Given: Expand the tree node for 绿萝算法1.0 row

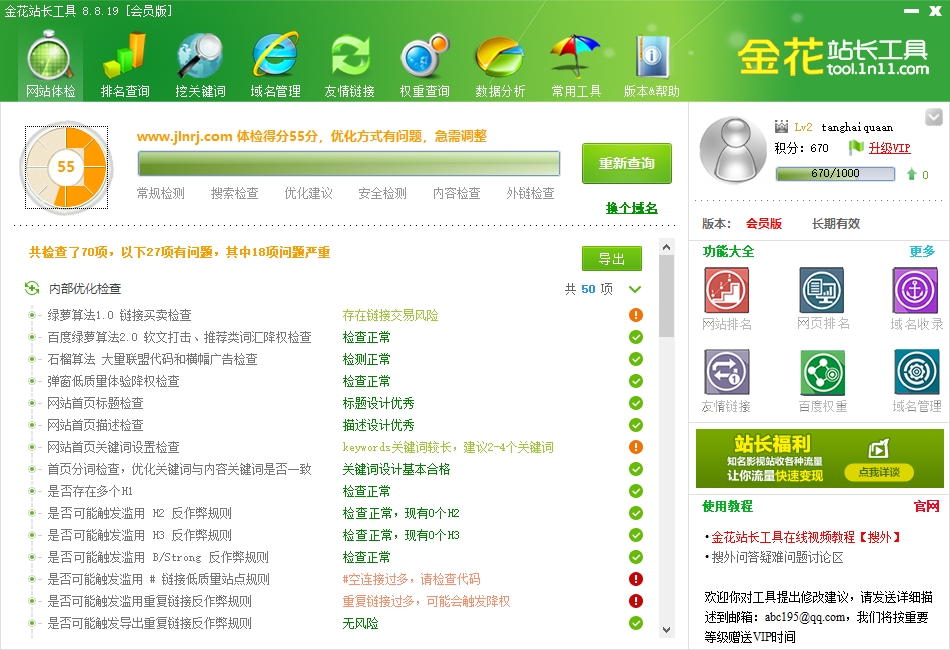Looking at the screenshot, I should [x=32, y=315].
